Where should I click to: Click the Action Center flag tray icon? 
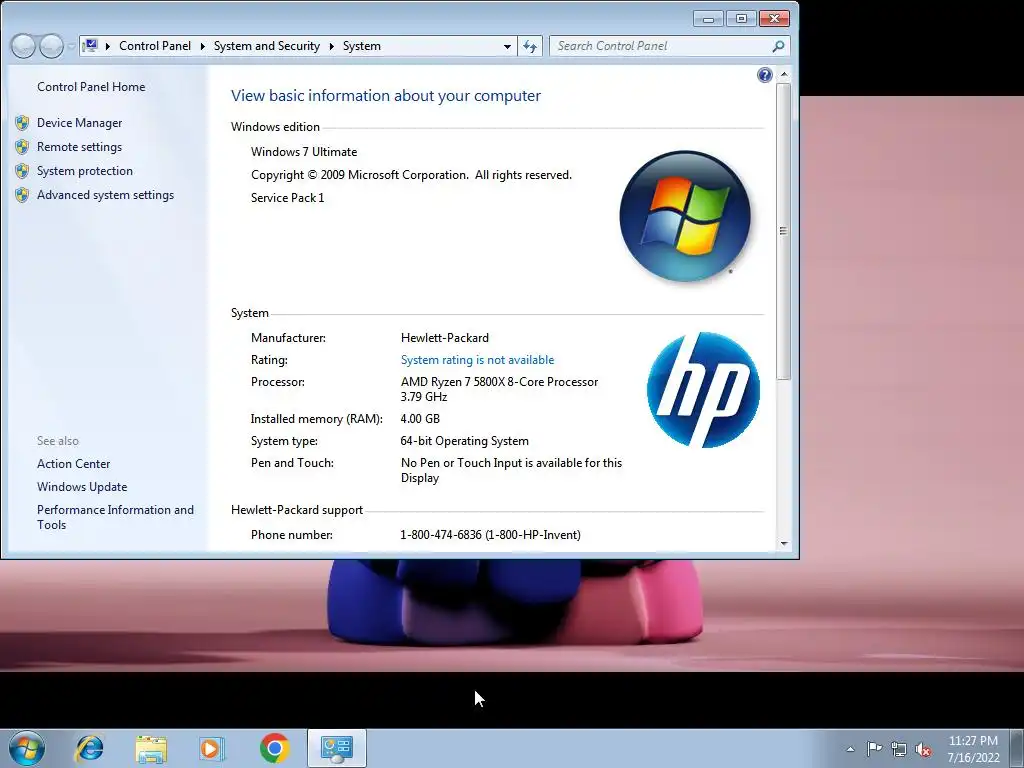[x=874, y=749]
